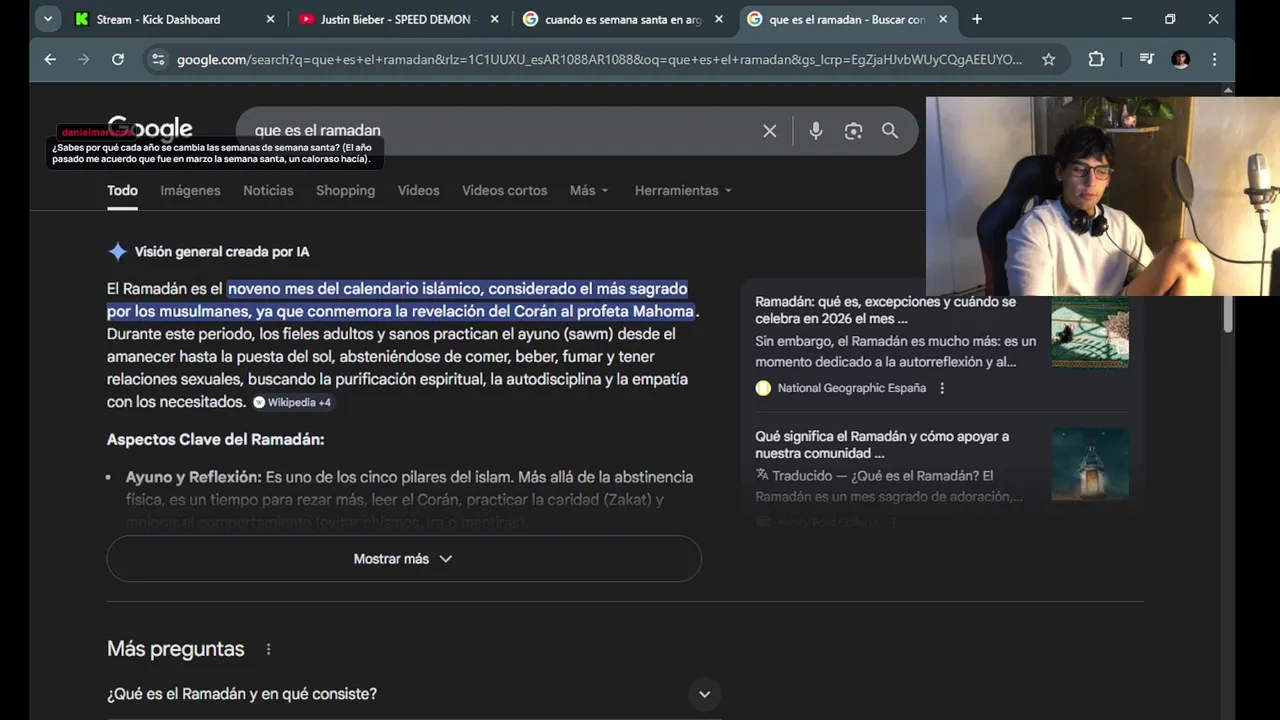This screenshot has height=720, width=1280.
Task: Open the Extensions puzzle icon
Action: click(1096, 59)
